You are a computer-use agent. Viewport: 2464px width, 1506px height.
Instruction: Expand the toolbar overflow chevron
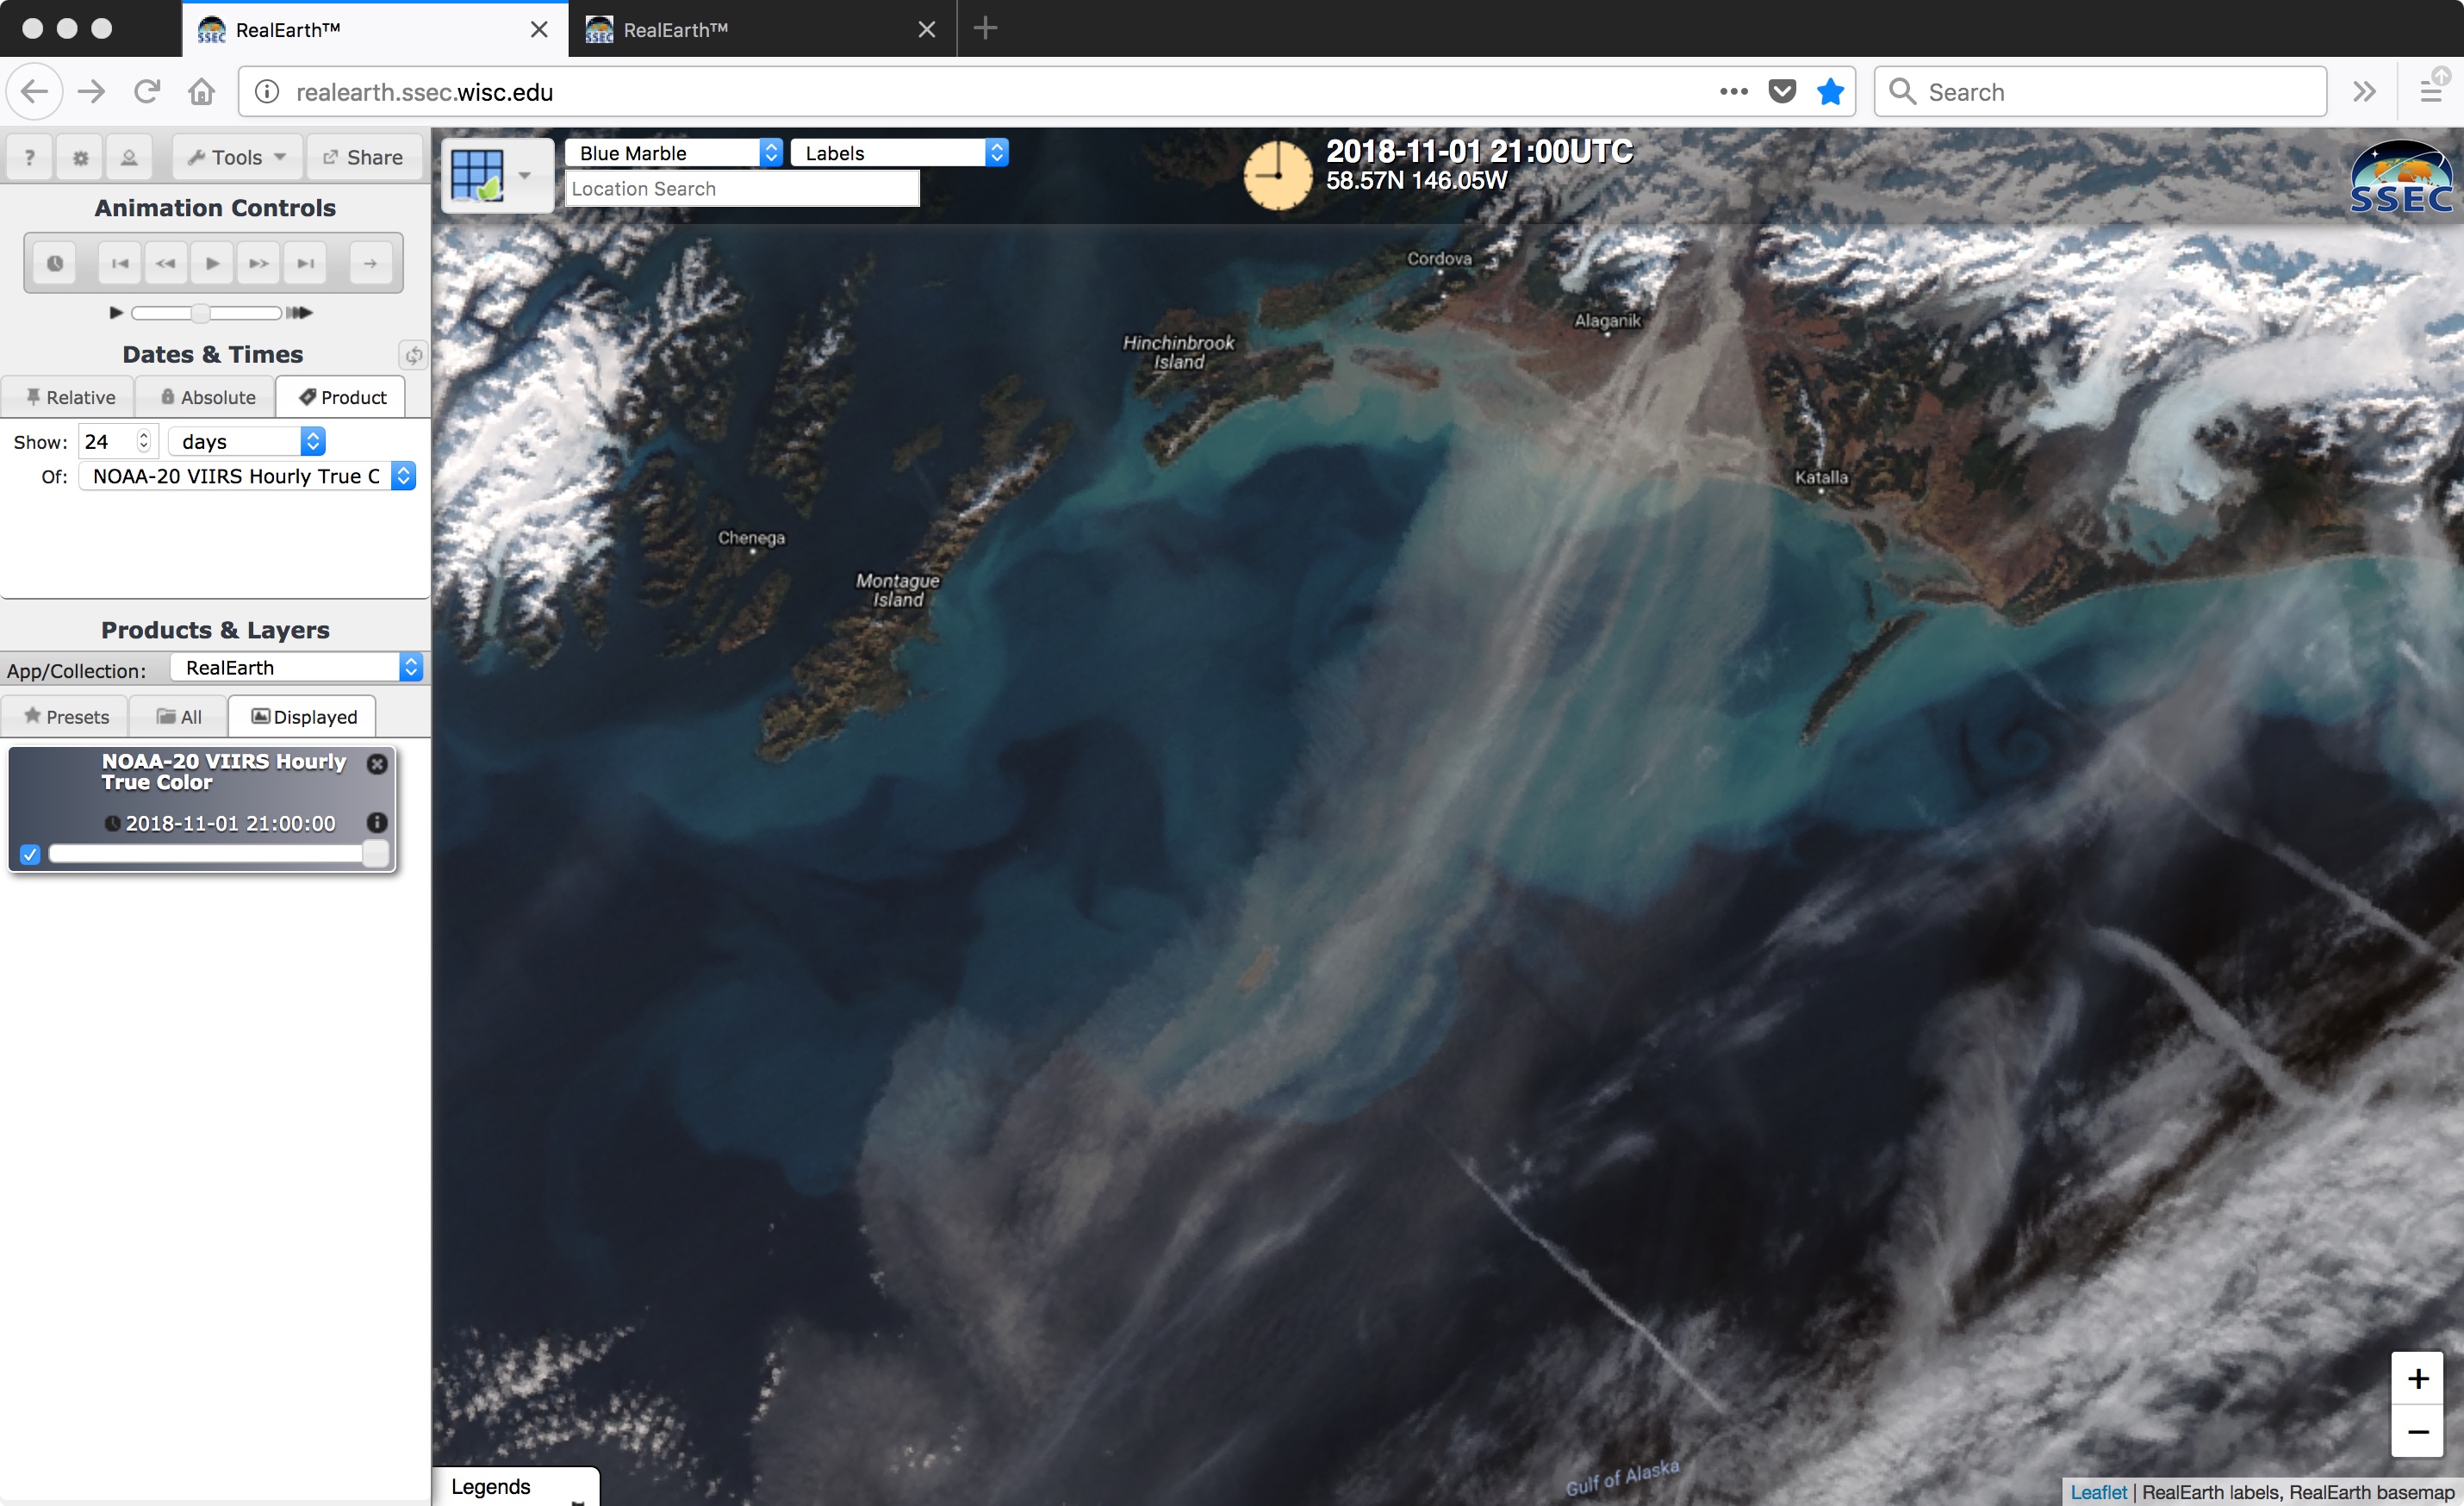tap(2364, 92)
